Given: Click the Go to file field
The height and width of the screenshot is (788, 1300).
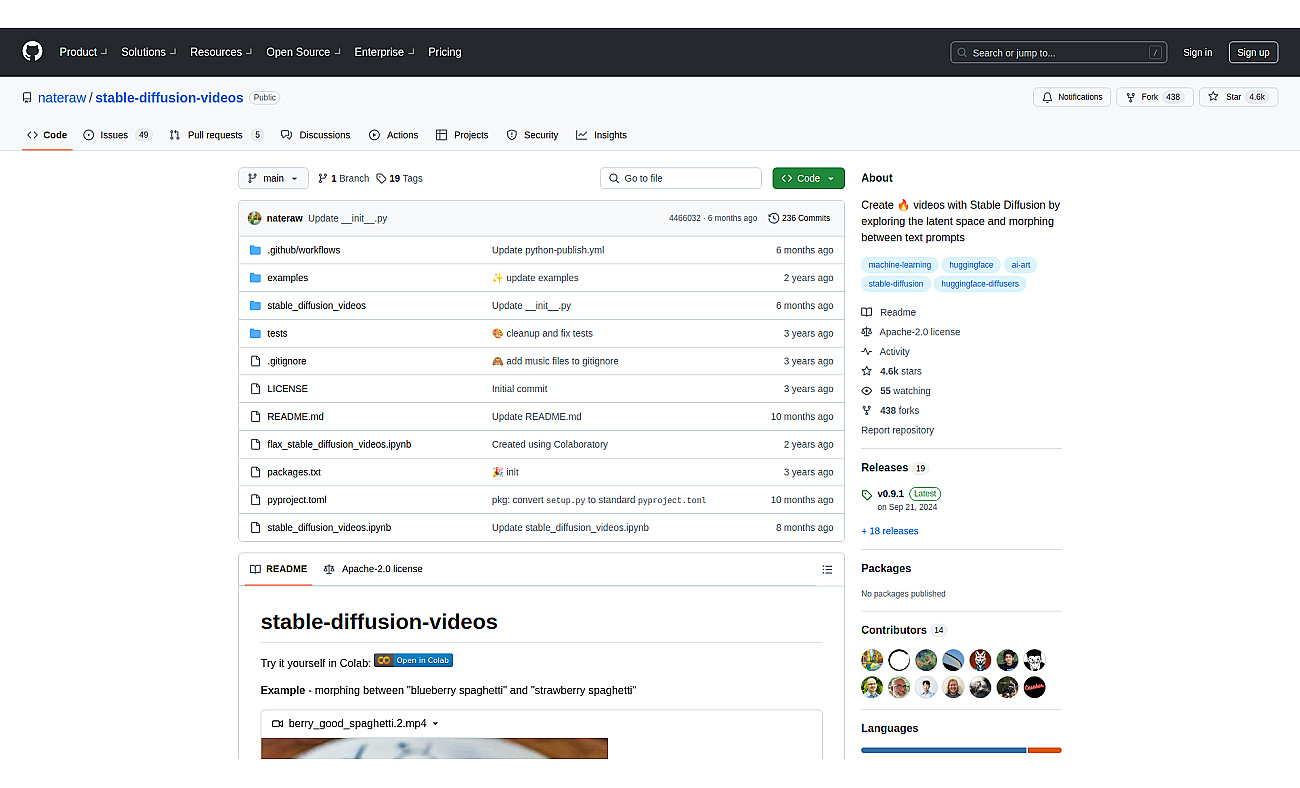Looking at the screenshot, I should pos(681,178).
